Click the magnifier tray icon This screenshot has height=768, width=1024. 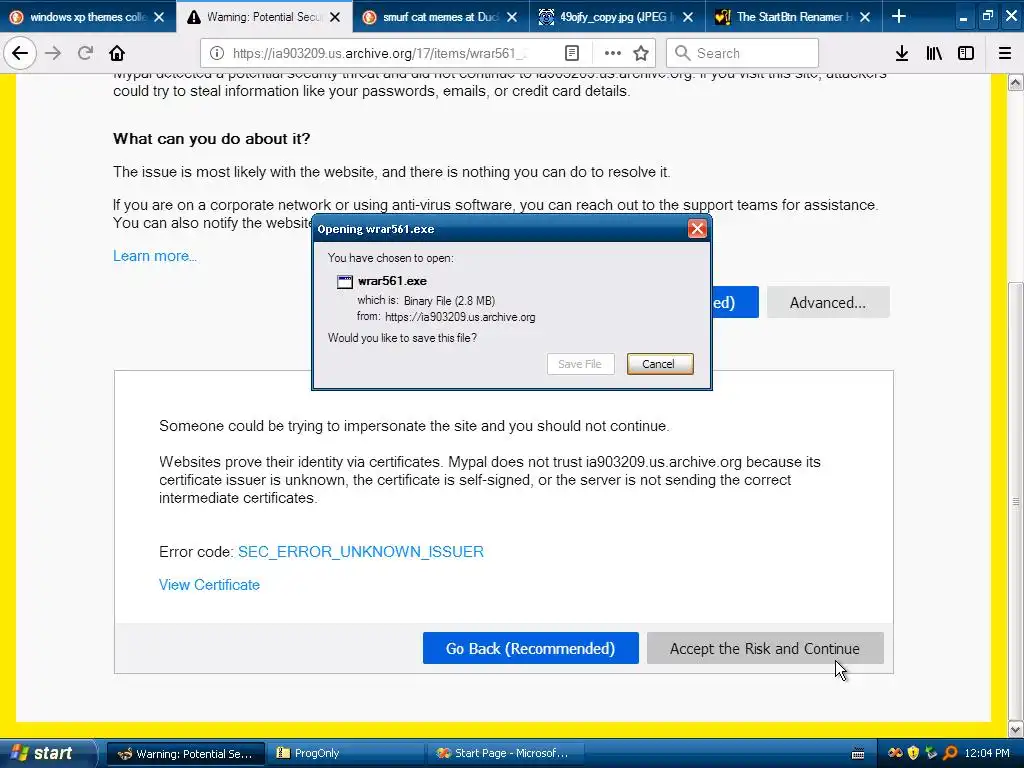950,753
